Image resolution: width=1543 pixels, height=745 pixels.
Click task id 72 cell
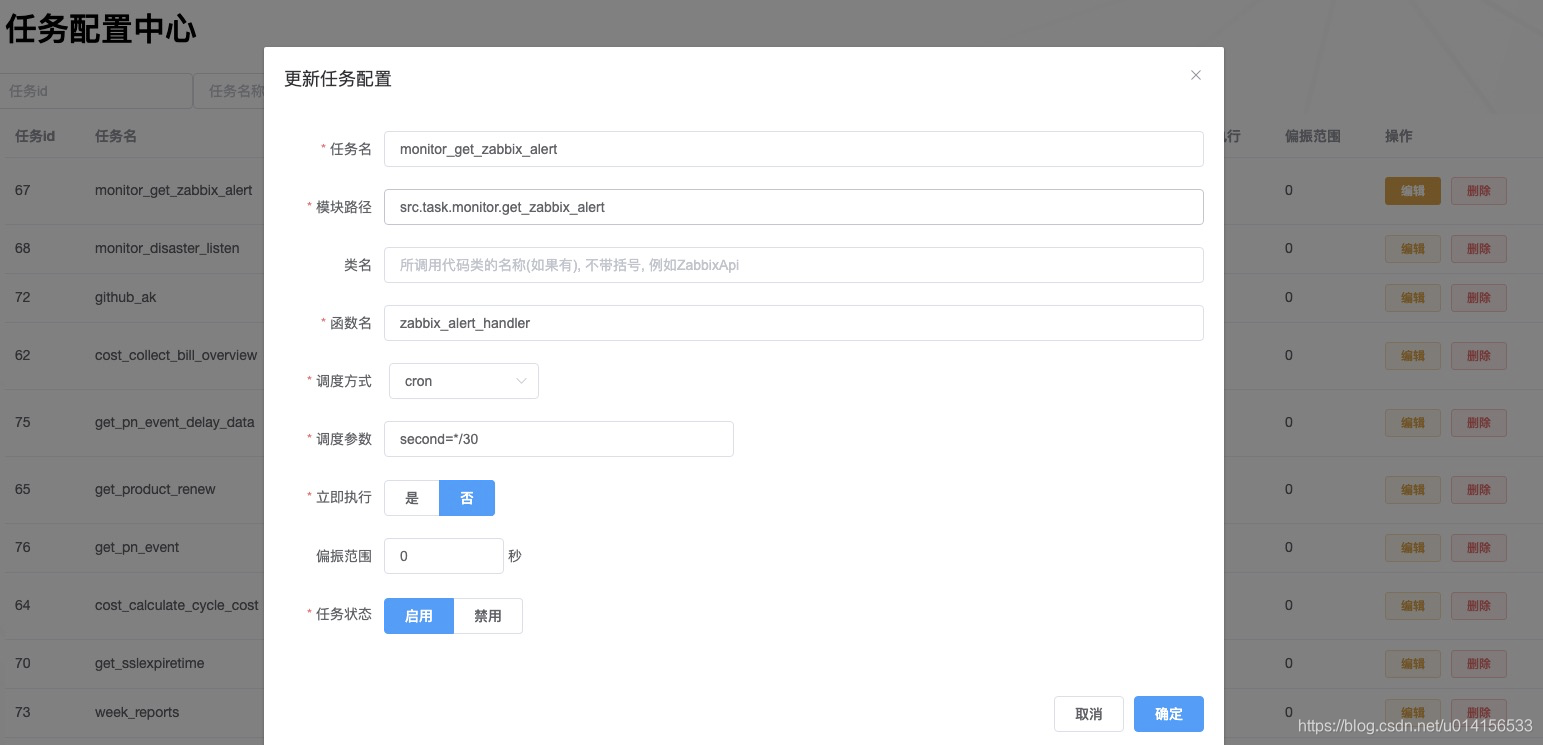click(23, 297)
